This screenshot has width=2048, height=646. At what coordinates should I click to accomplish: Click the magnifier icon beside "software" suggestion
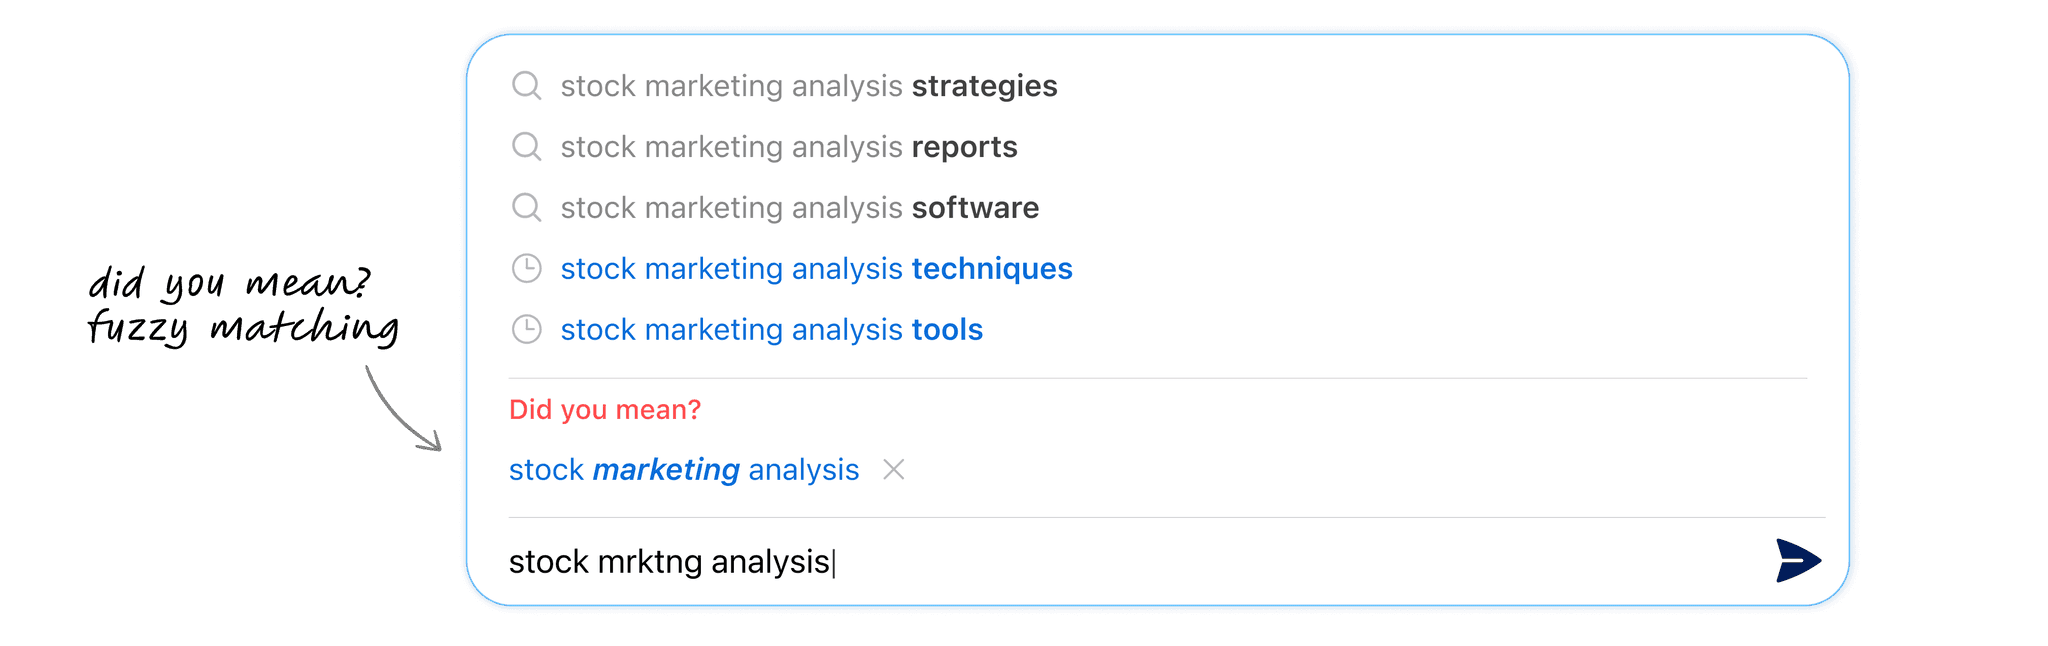point(526,208)
